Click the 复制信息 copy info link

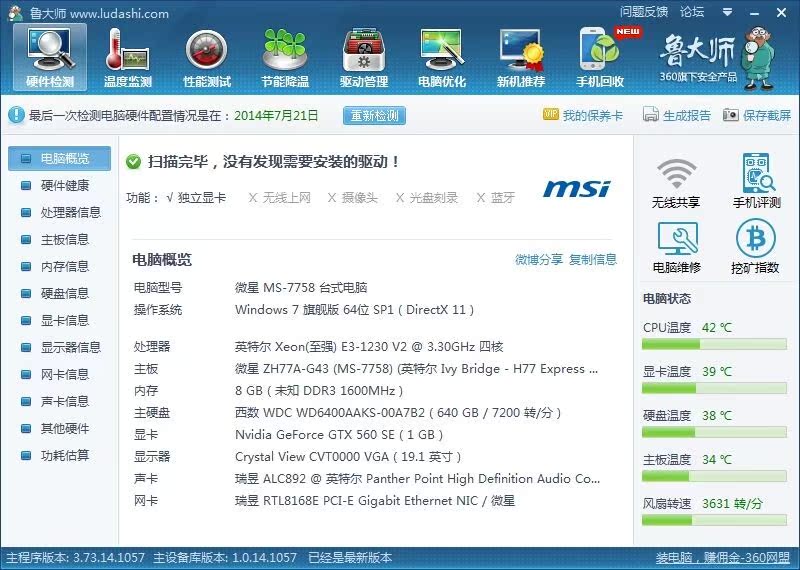(593, 260)
